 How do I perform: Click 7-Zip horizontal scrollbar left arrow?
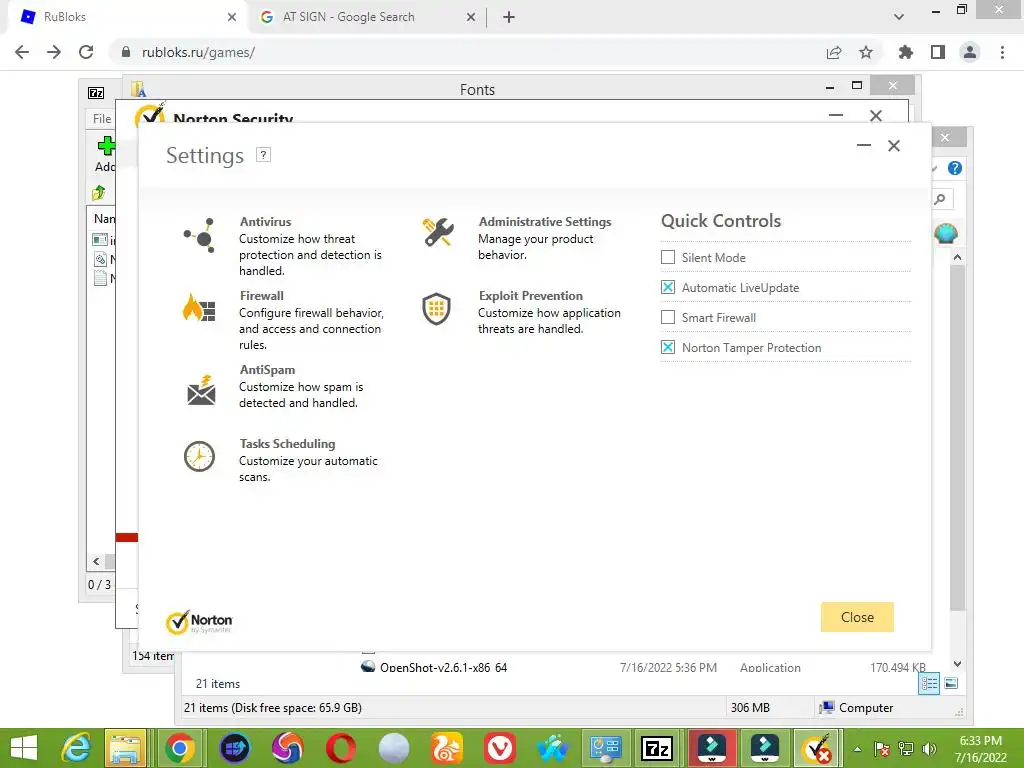tap(96, 562)
